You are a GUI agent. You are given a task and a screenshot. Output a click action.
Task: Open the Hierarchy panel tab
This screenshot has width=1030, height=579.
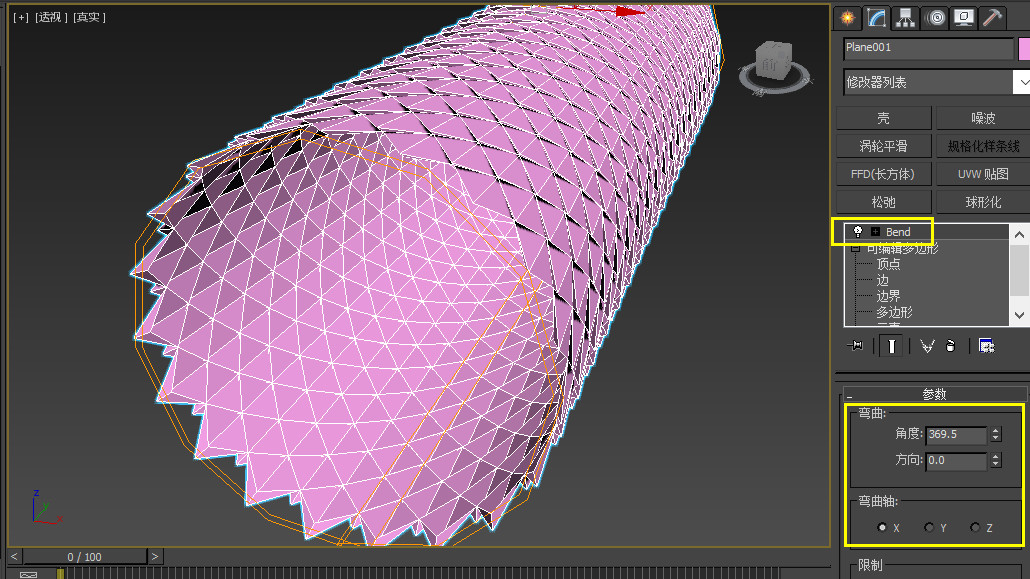pyautogui.click(x=905, y=18)
